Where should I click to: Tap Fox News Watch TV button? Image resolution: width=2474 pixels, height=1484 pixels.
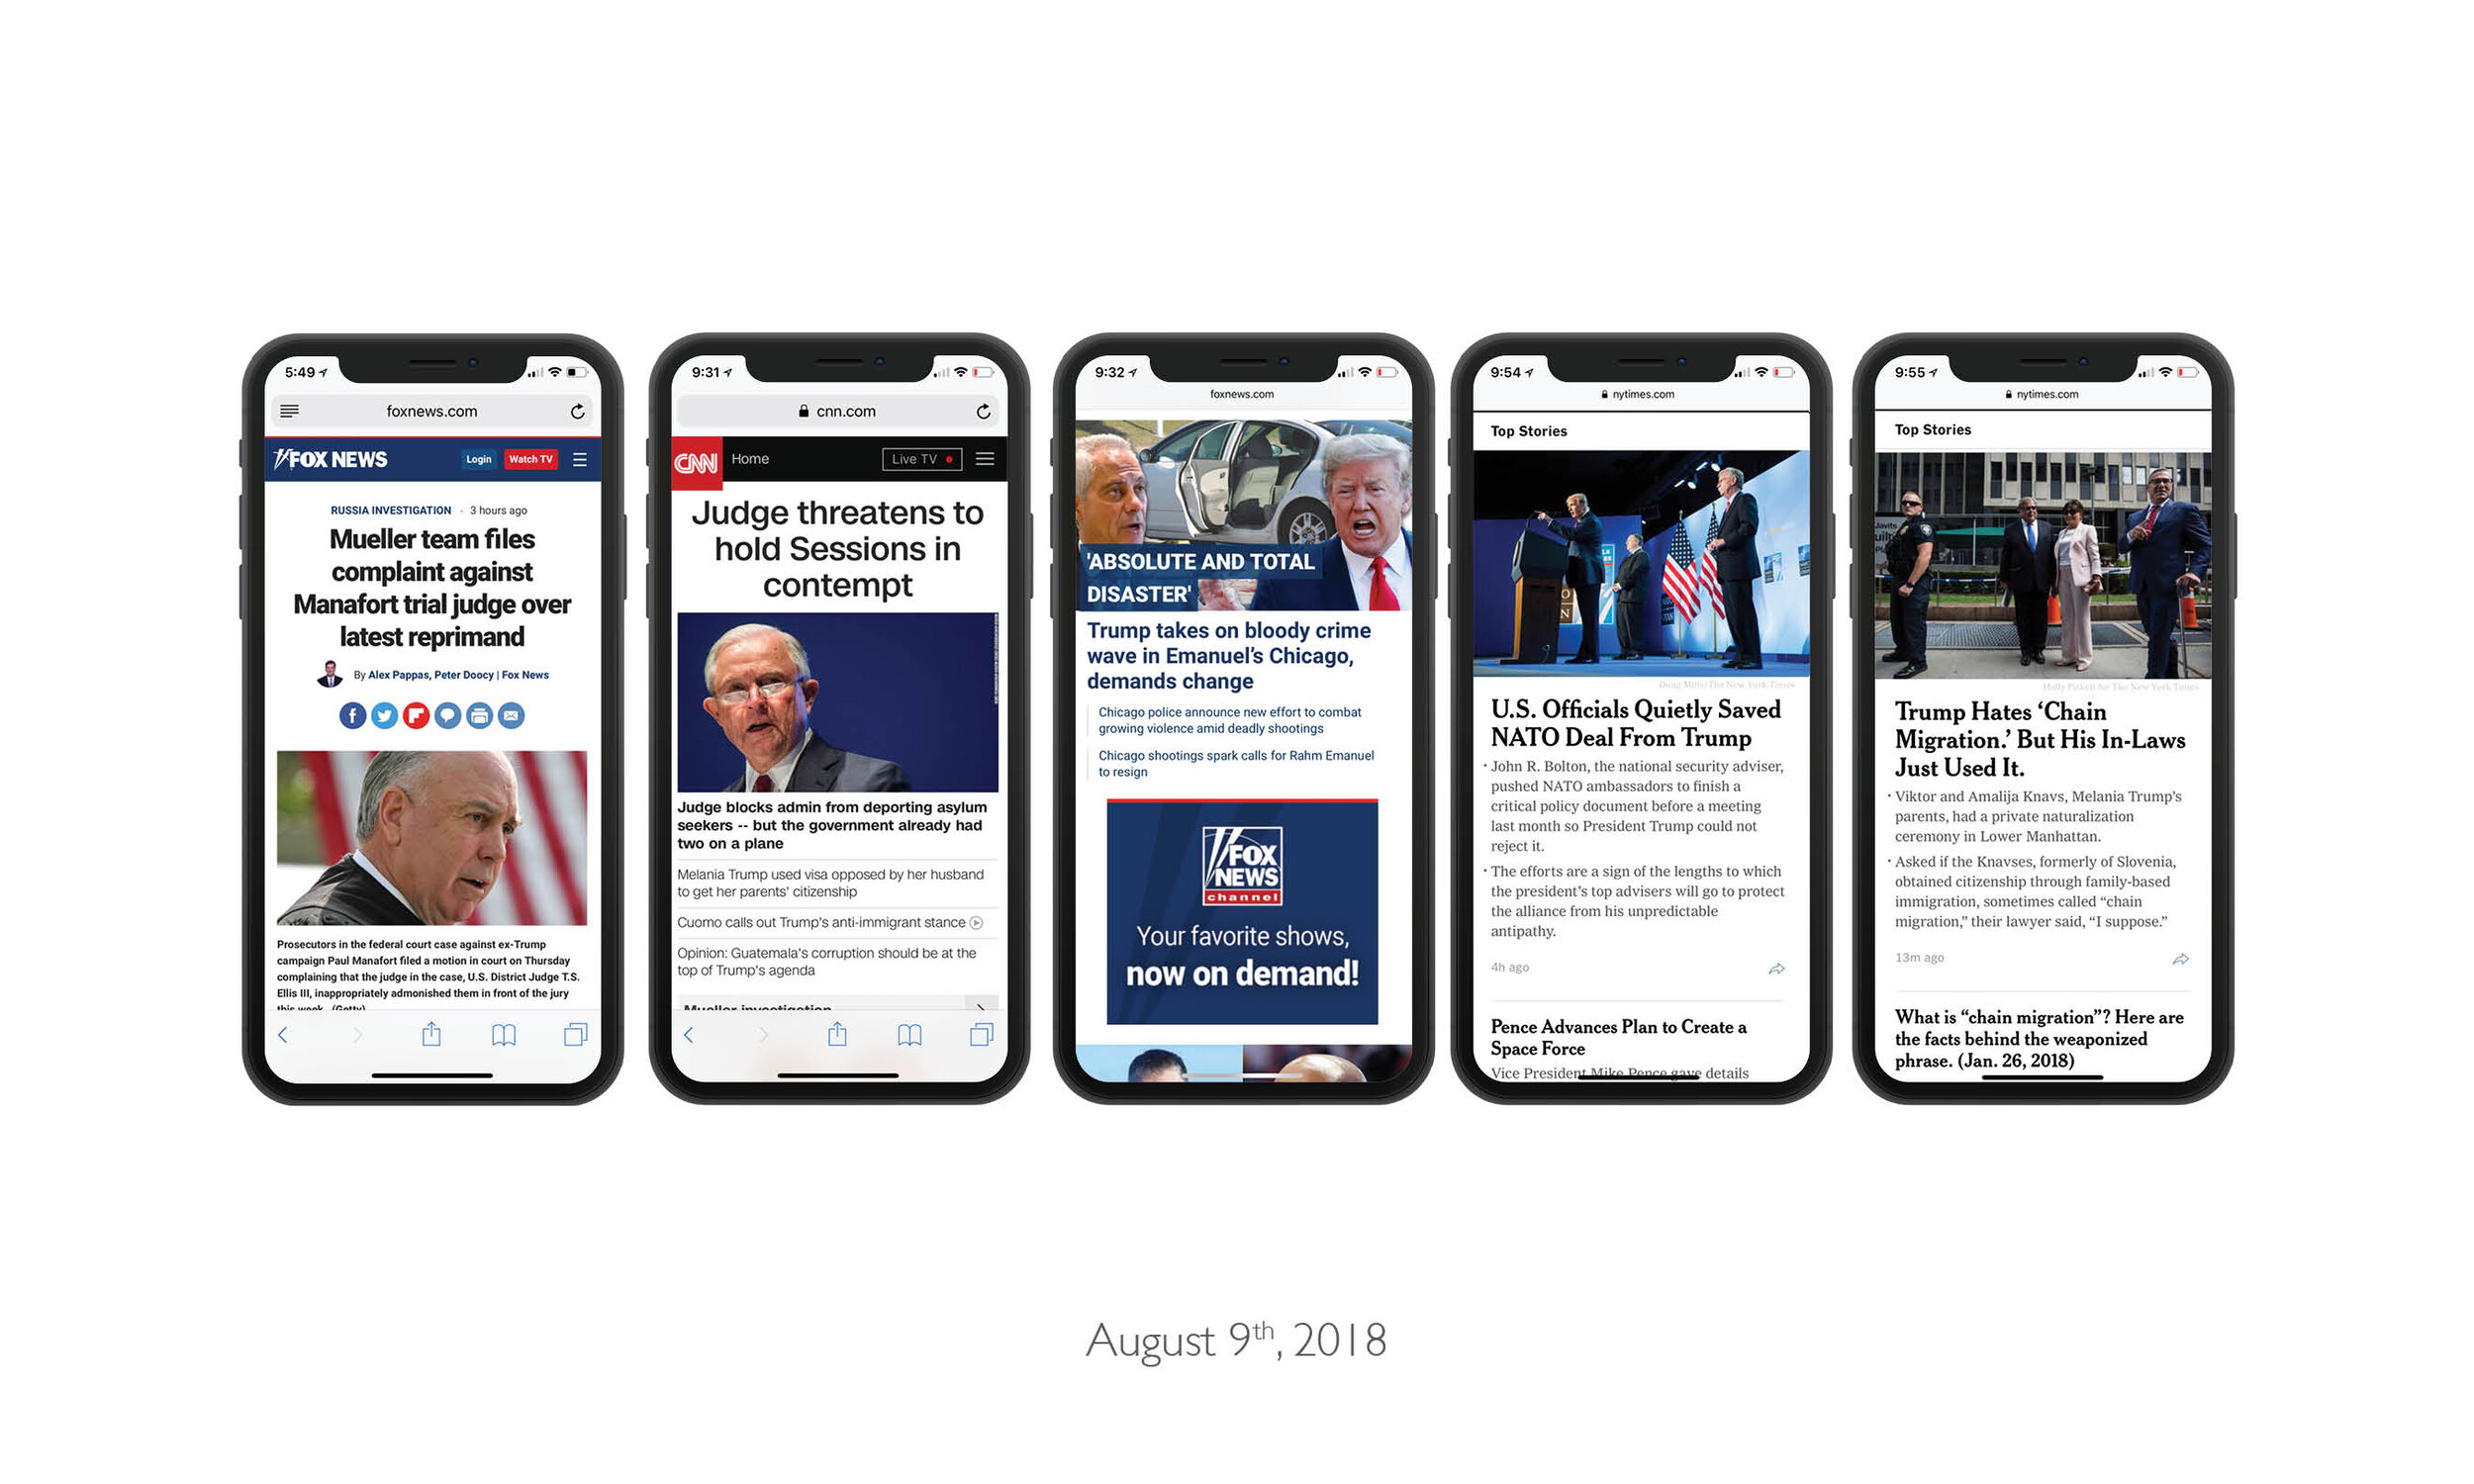point(533,459)
